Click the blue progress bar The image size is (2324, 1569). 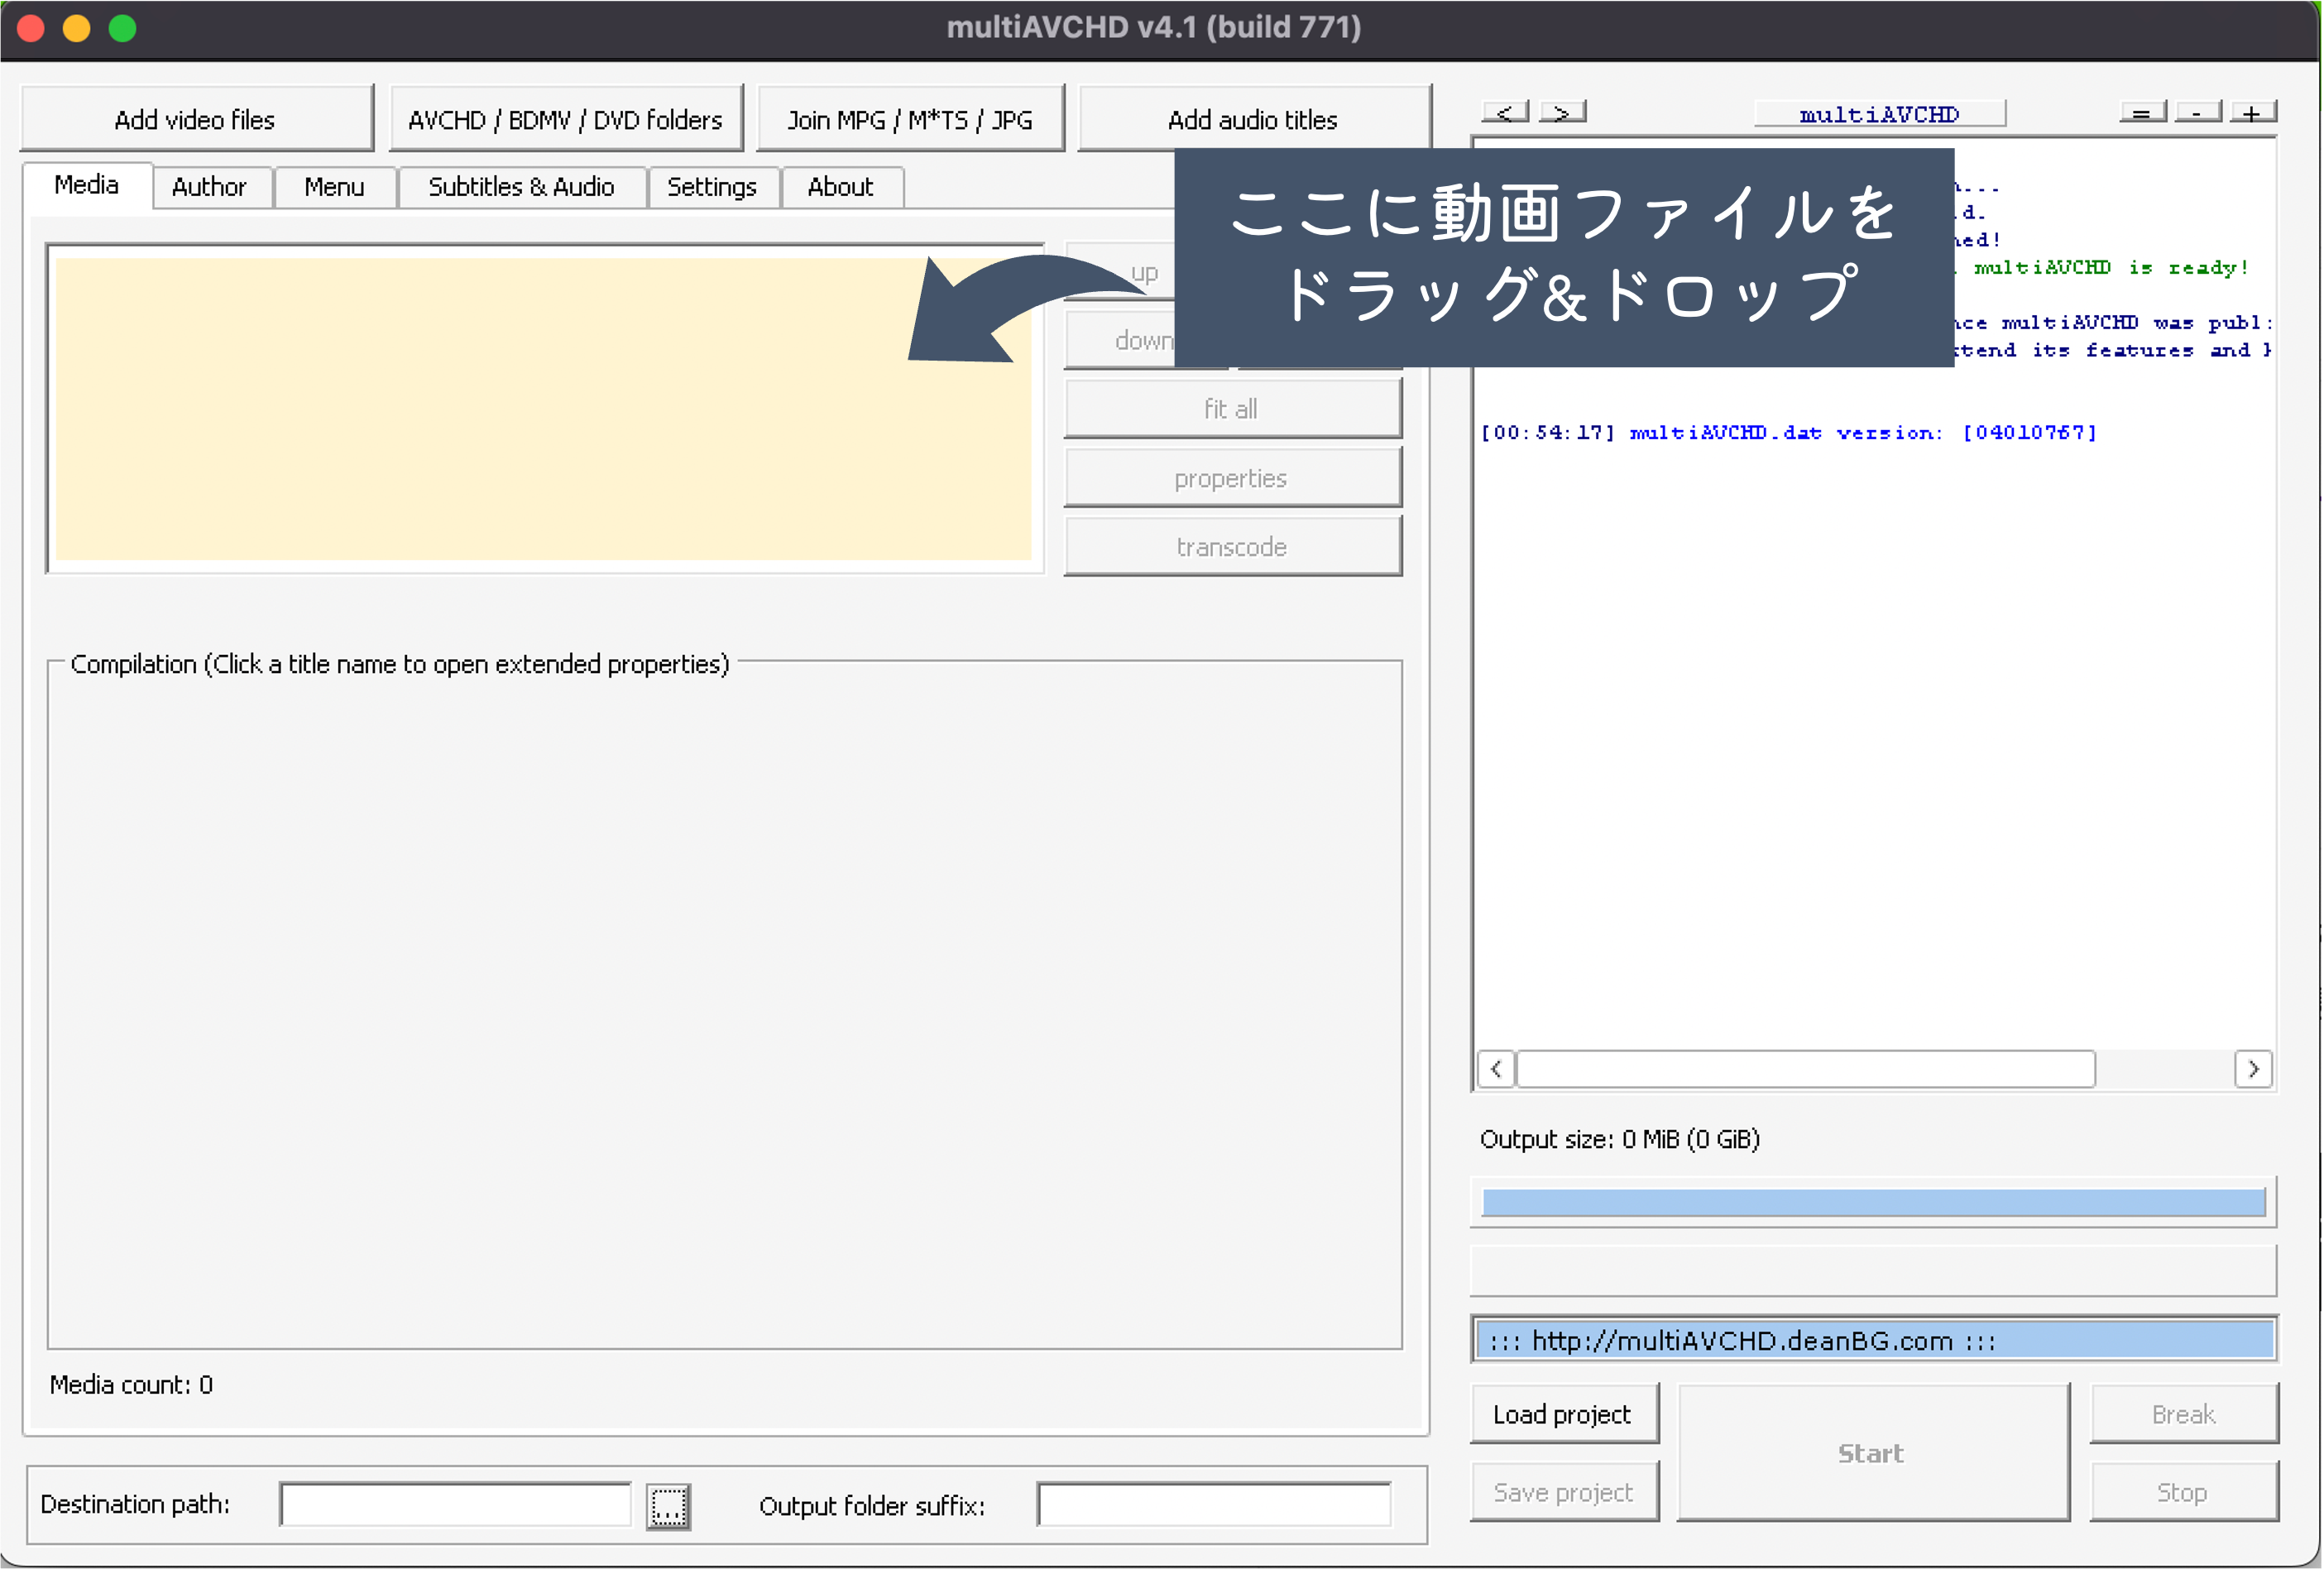[x=1872, y=1200]
